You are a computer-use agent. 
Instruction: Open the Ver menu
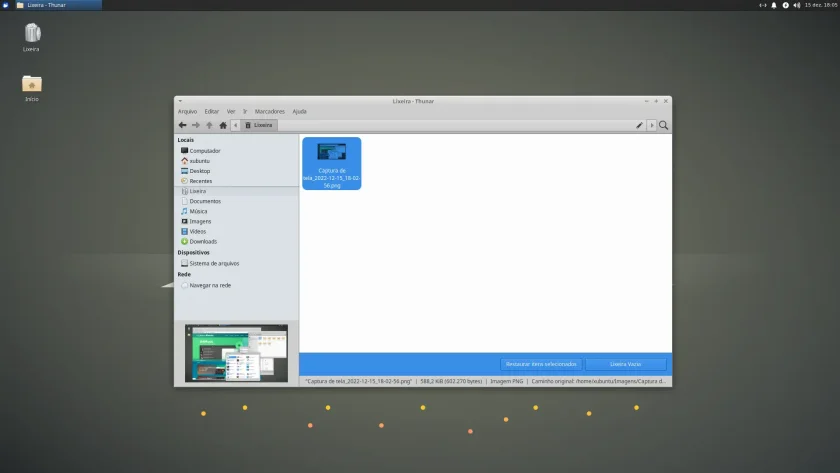pyautogui.click(x=231, y=111)
